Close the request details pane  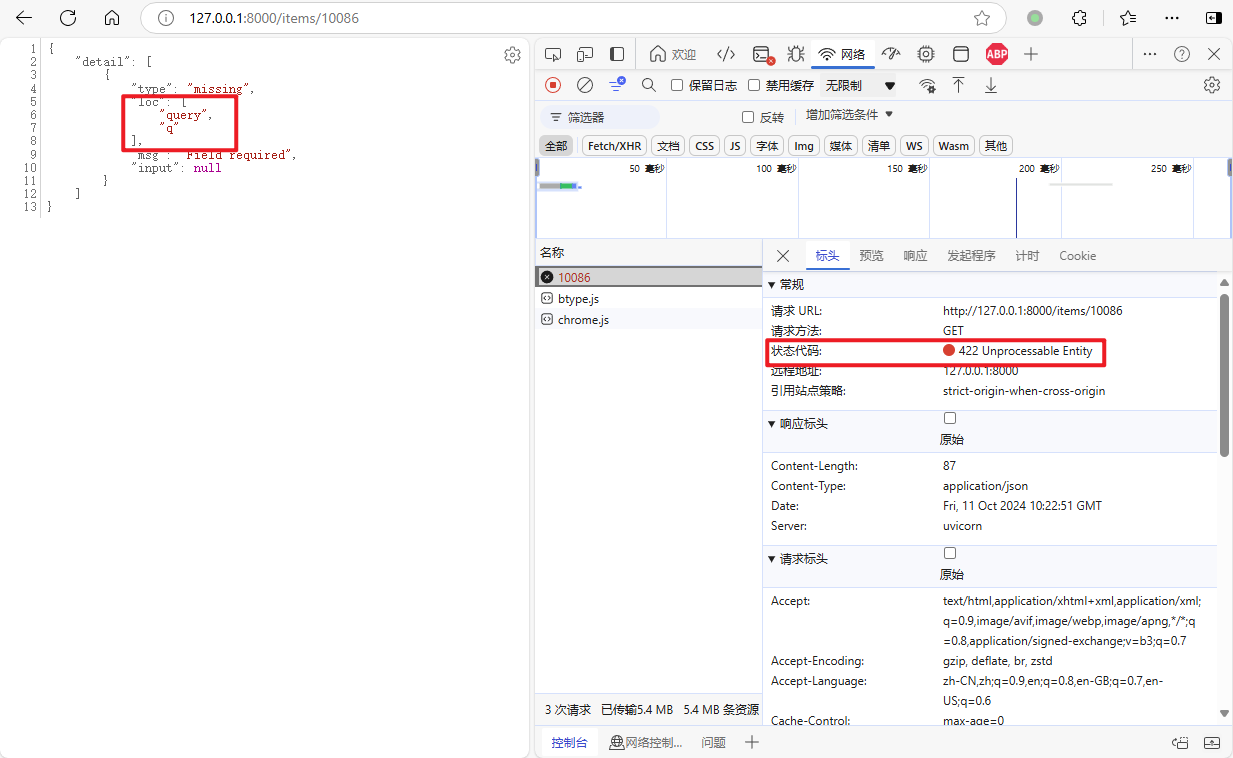[783, 256]
